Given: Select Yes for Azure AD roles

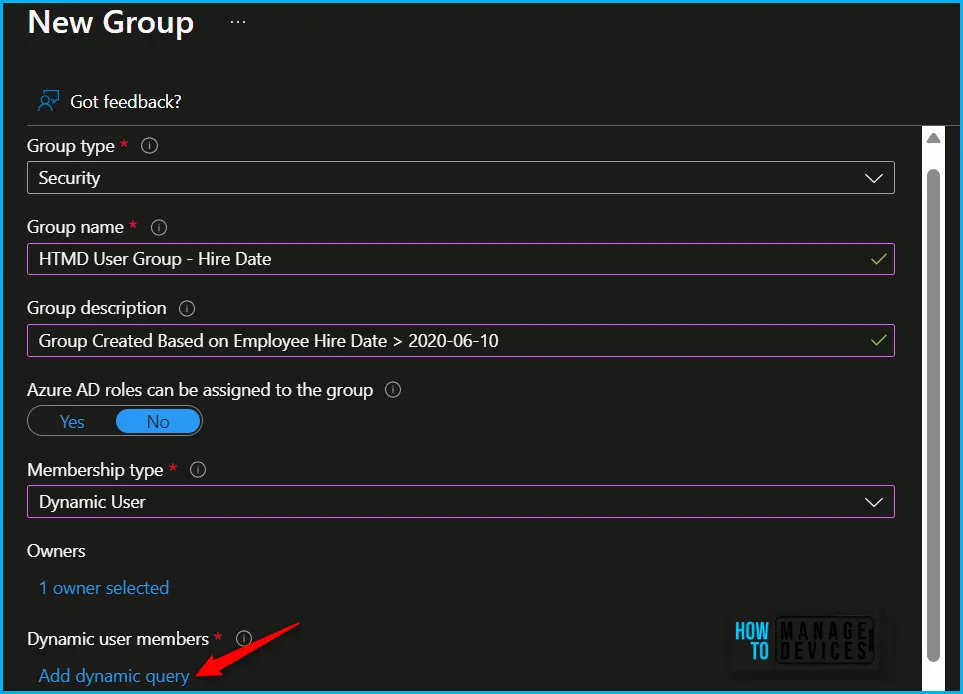Looking at the screenshot, I should point(72,422).
